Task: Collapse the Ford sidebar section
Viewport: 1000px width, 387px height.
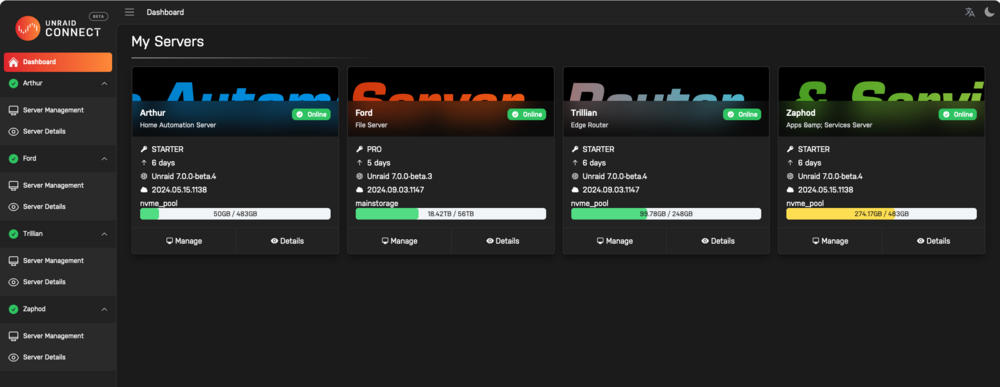Action: 105,159
